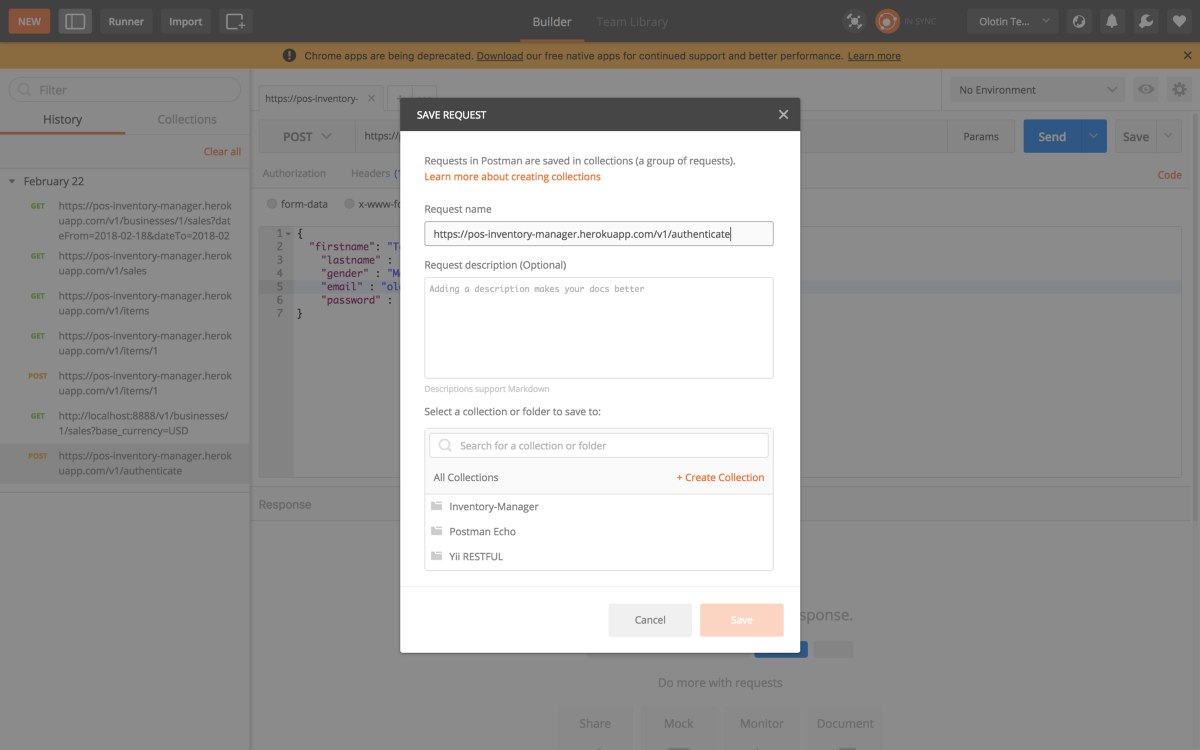Click the Create Collection link
The image size is (1200, 750).
pos(720,478)
